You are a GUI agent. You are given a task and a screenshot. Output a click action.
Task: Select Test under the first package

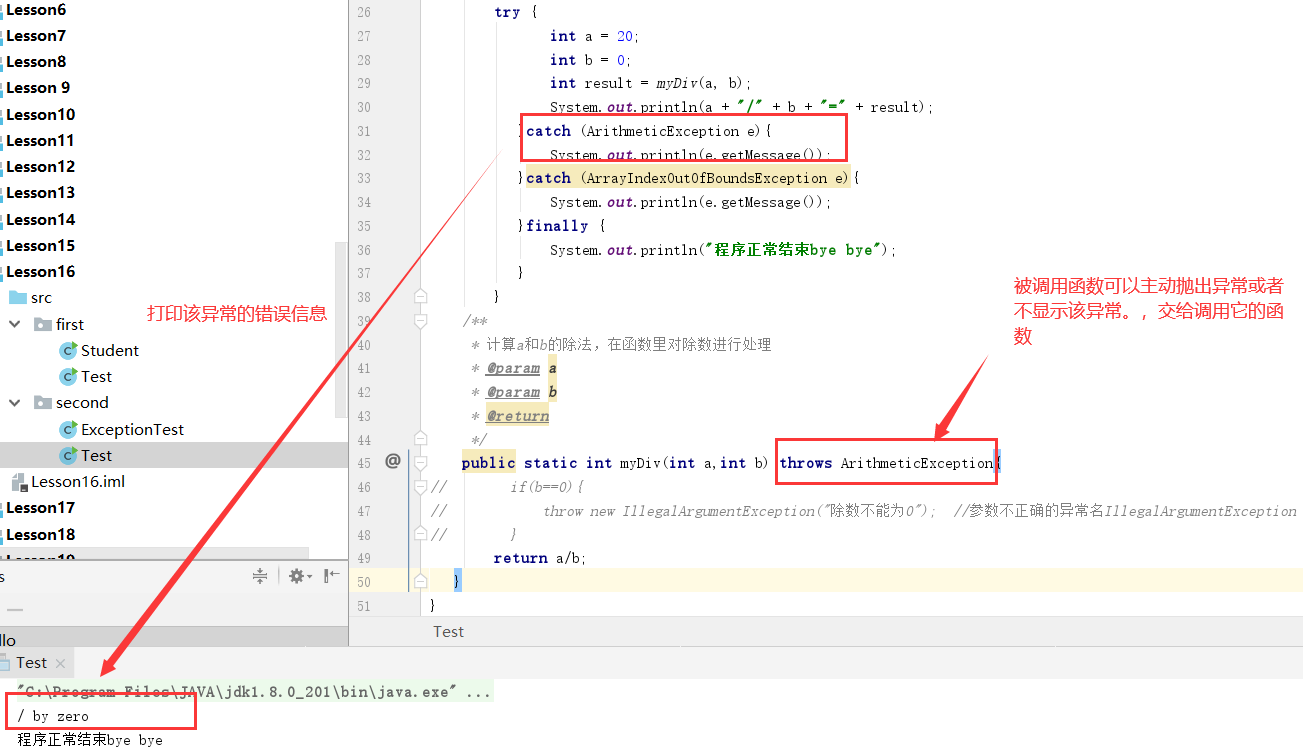[97, 377]
